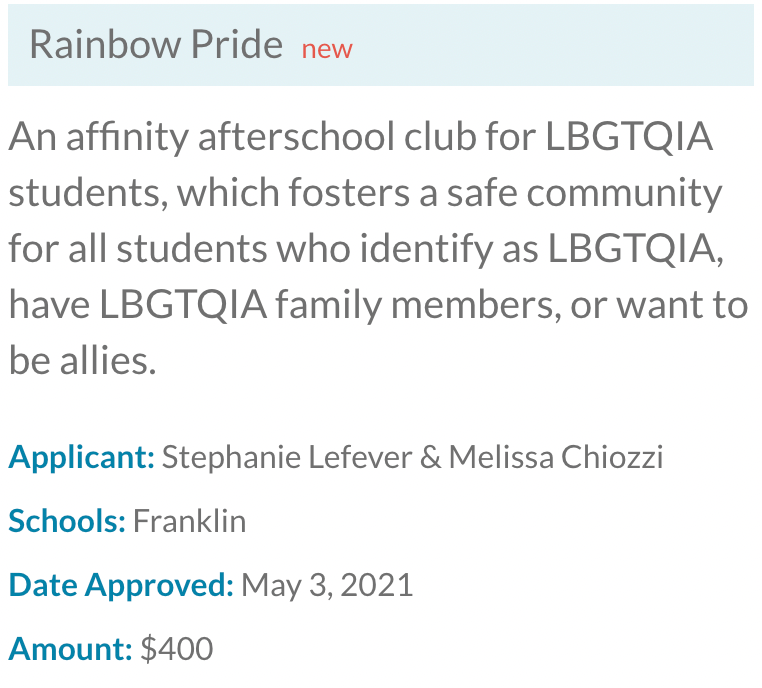762x688 pixels.
Task: Click the word identify in the description
Action: tap(426, 250)
